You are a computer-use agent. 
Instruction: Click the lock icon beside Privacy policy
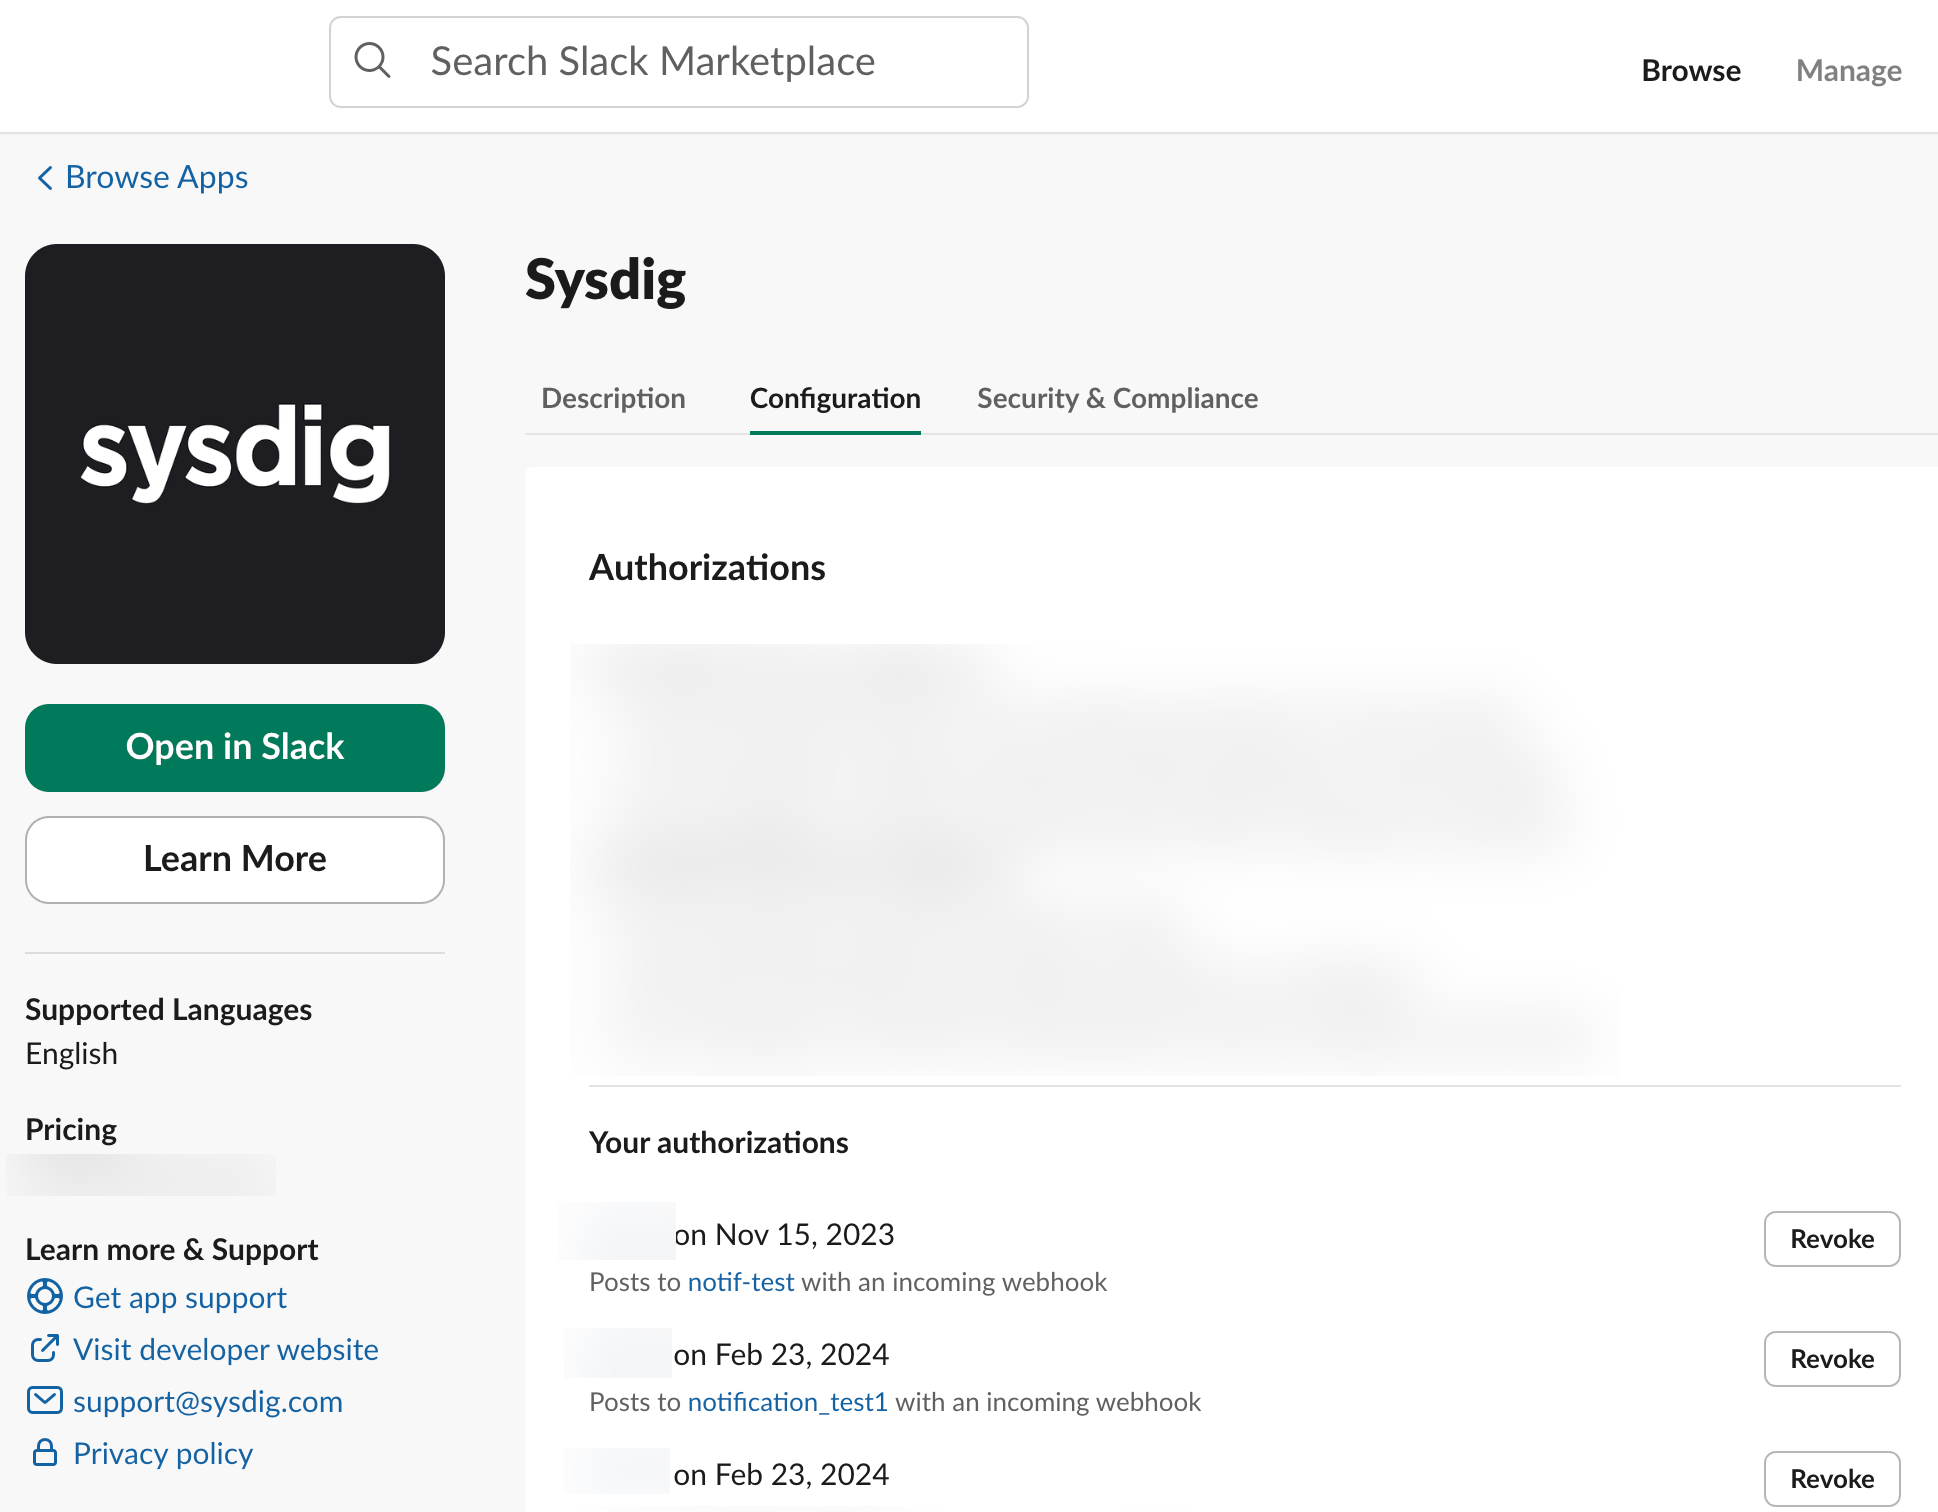(44, 1452)
